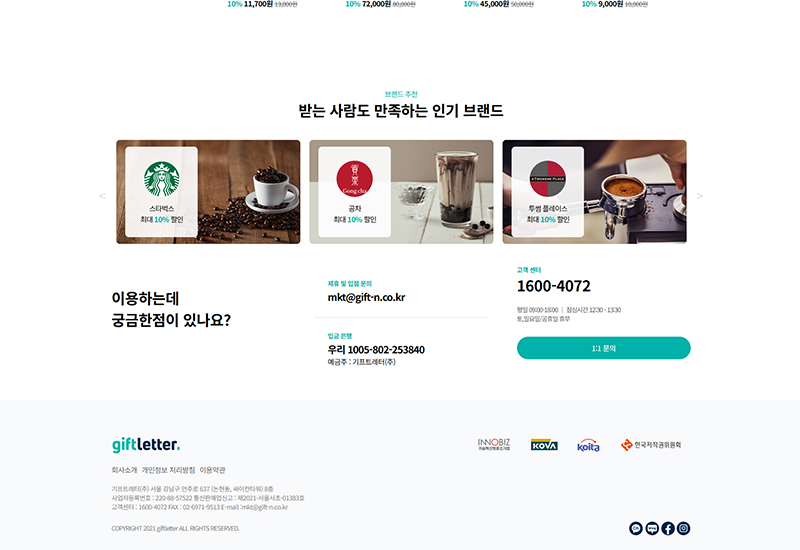Open the 스타벅스 brand card

pyautogui.click(x=208, y=192)
